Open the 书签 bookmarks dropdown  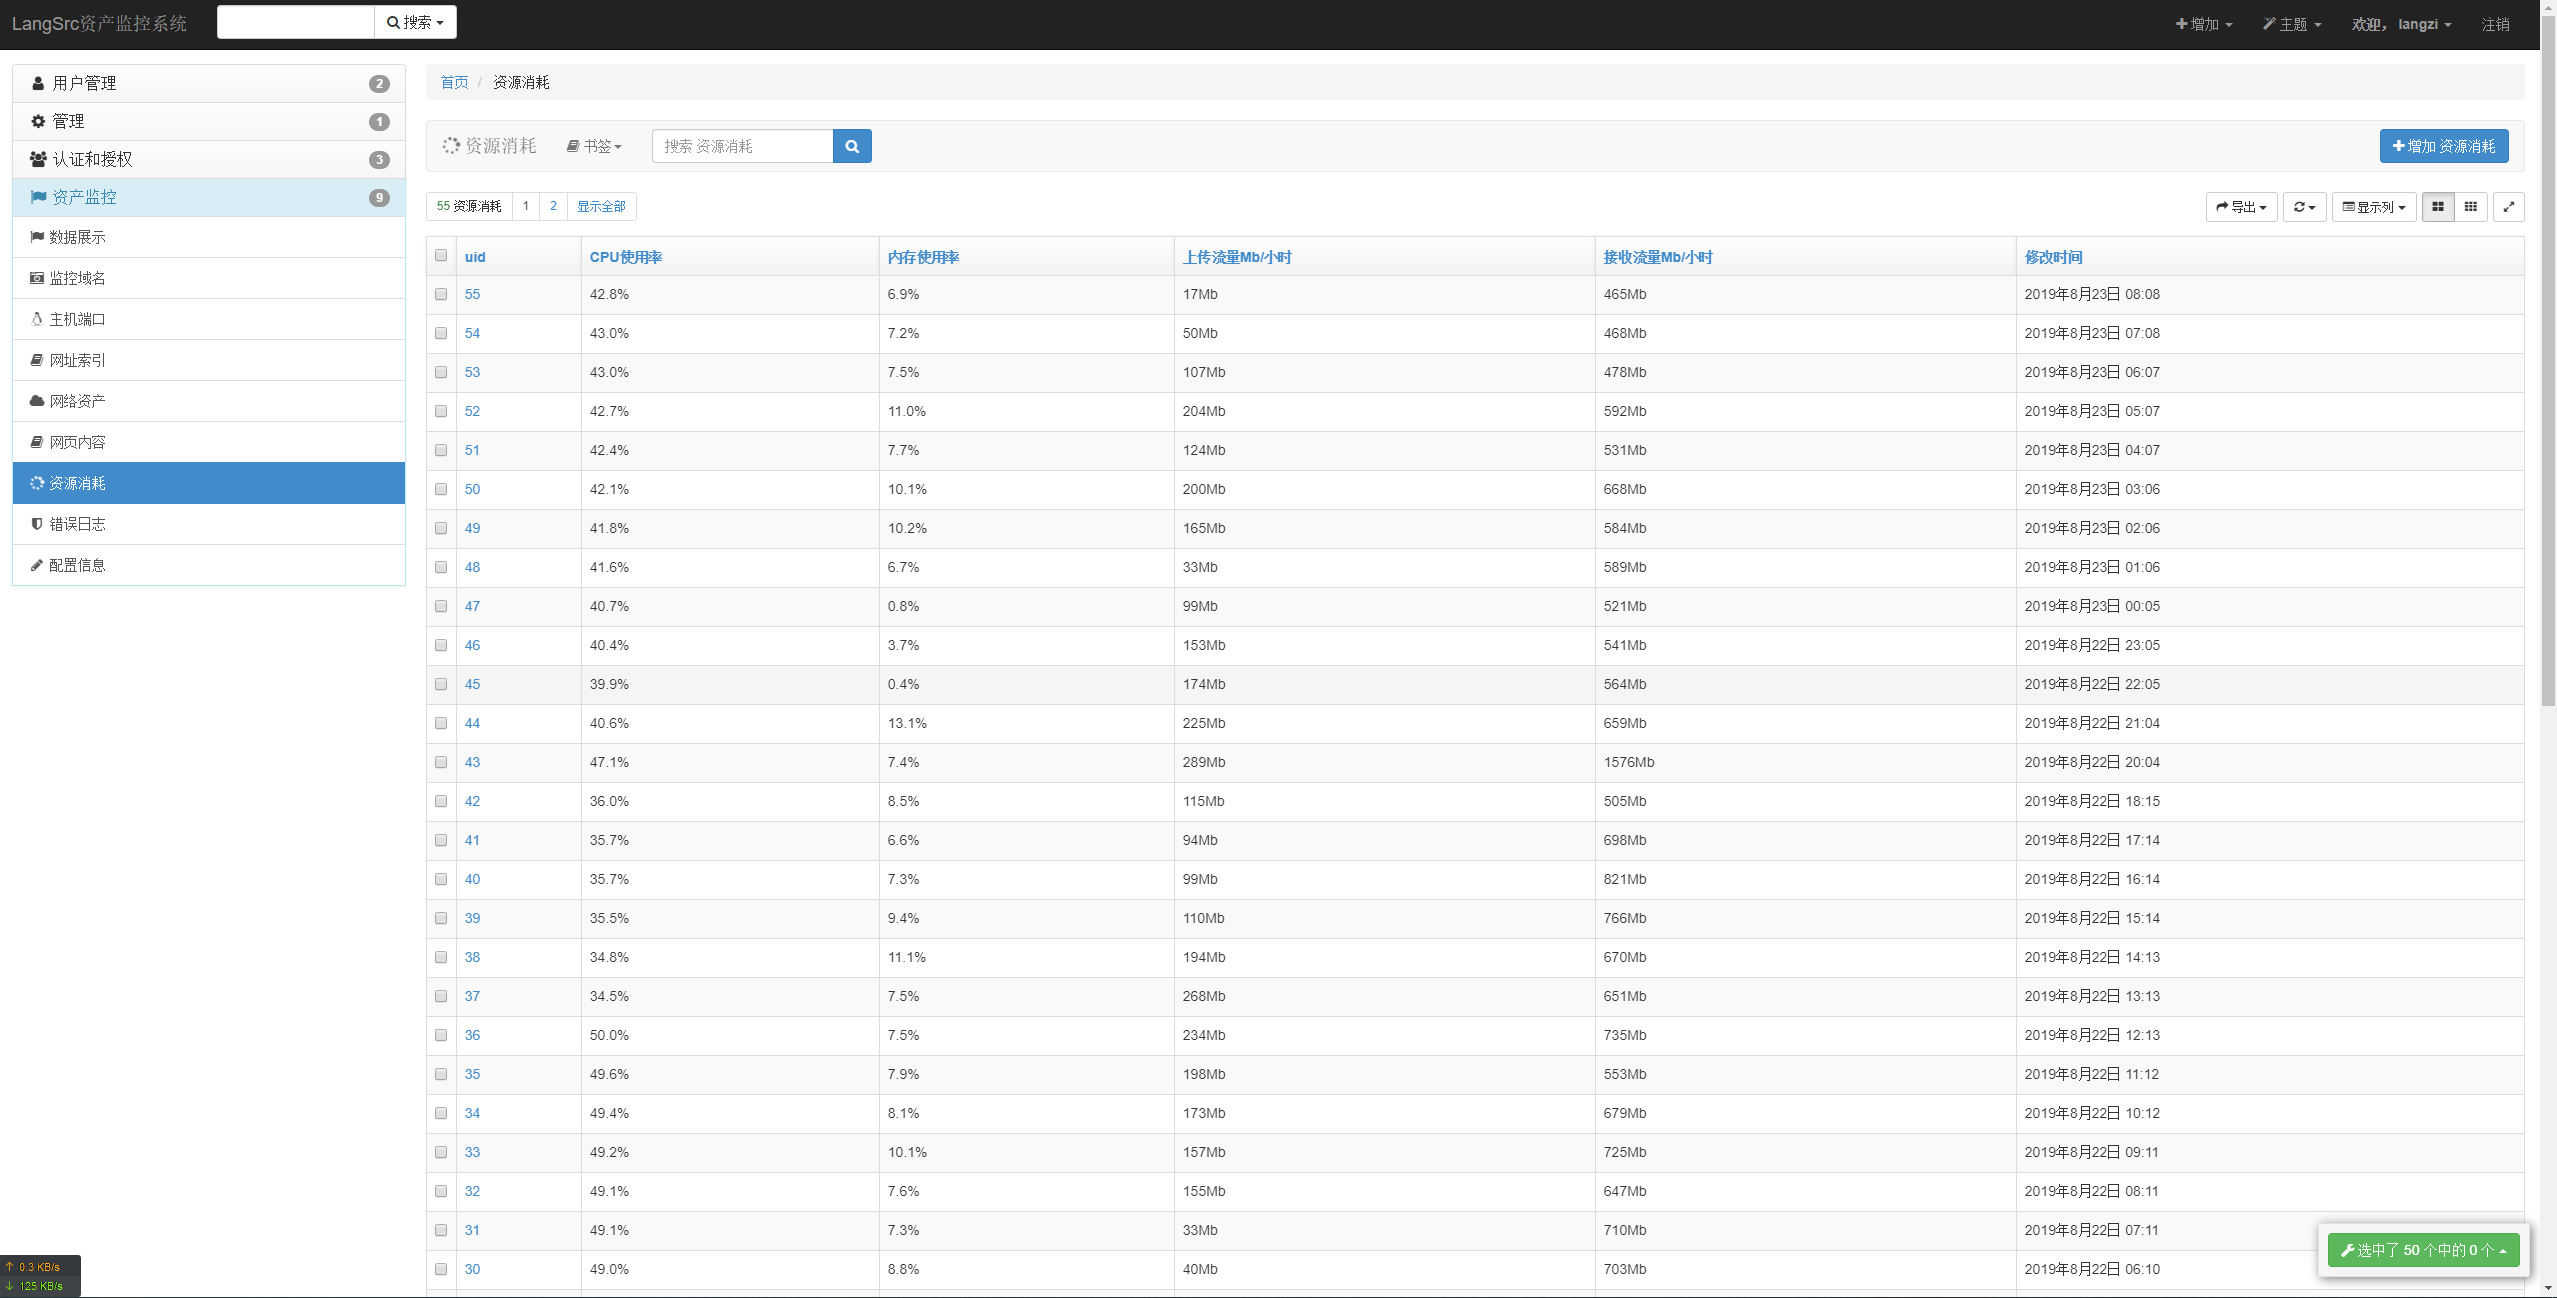pos(594,146)
